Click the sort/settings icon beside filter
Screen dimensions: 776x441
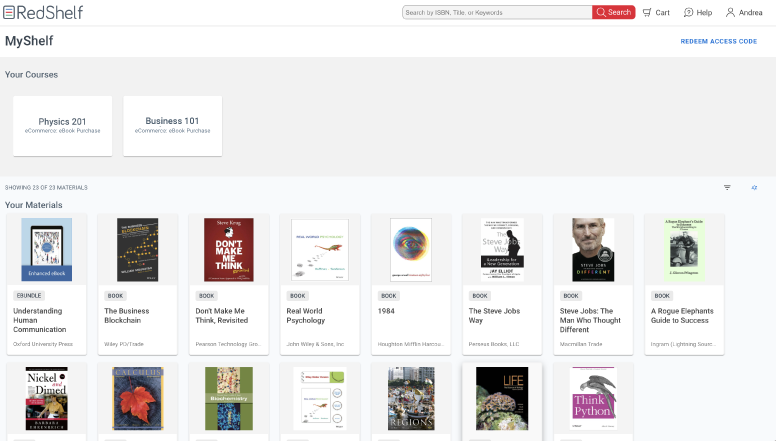pyautogui.click(x=754, y=188)
